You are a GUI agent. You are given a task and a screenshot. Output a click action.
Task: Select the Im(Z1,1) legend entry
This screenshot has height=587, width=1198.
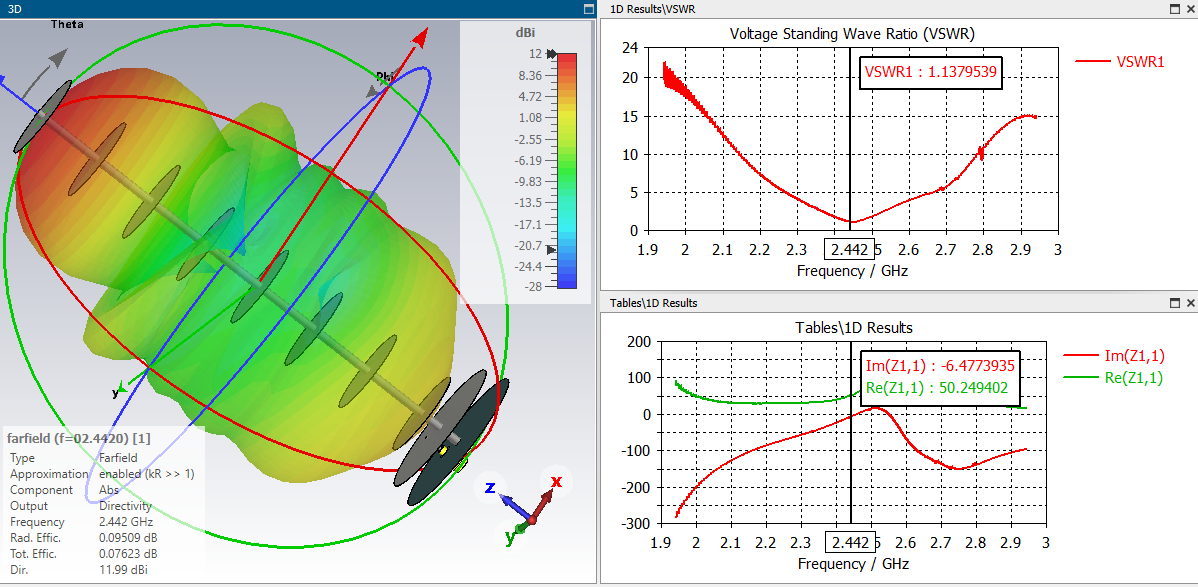(x=1113, y=355)
